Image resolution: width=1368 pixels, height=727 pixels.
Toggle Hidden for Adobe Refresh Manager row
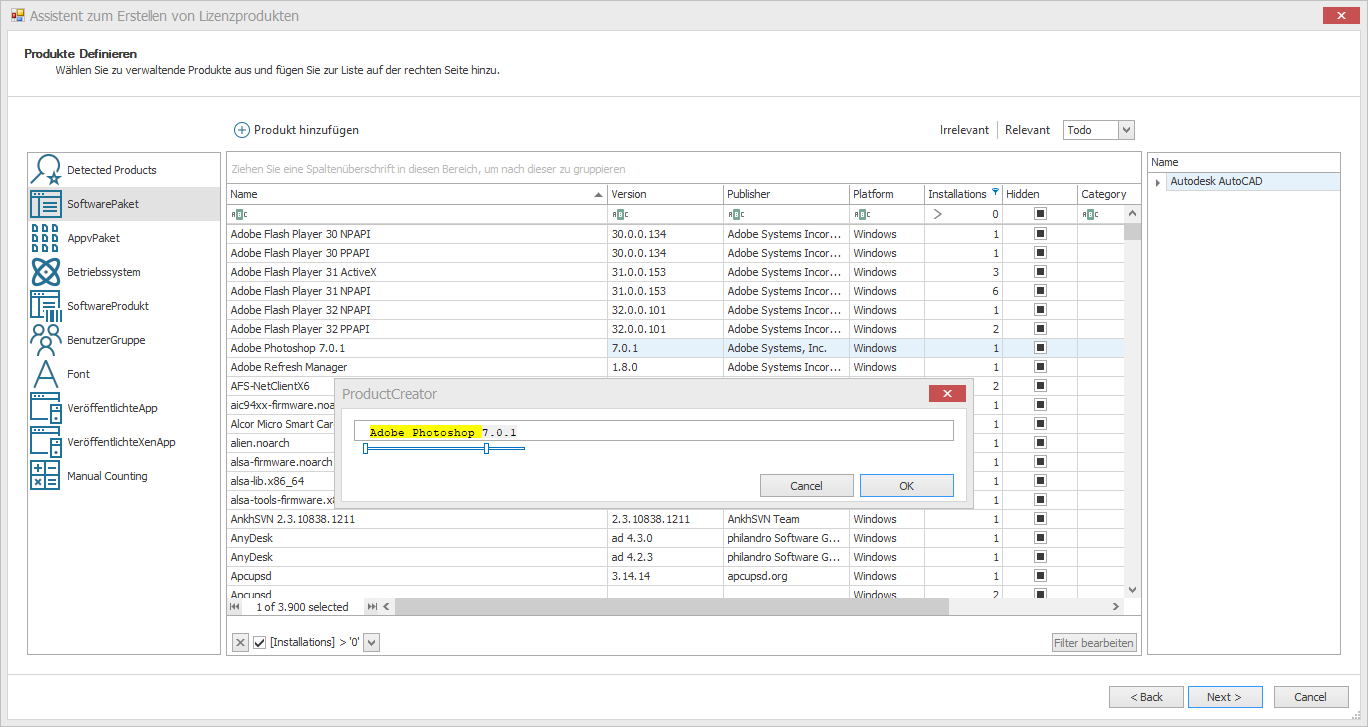click(1040, 367)
